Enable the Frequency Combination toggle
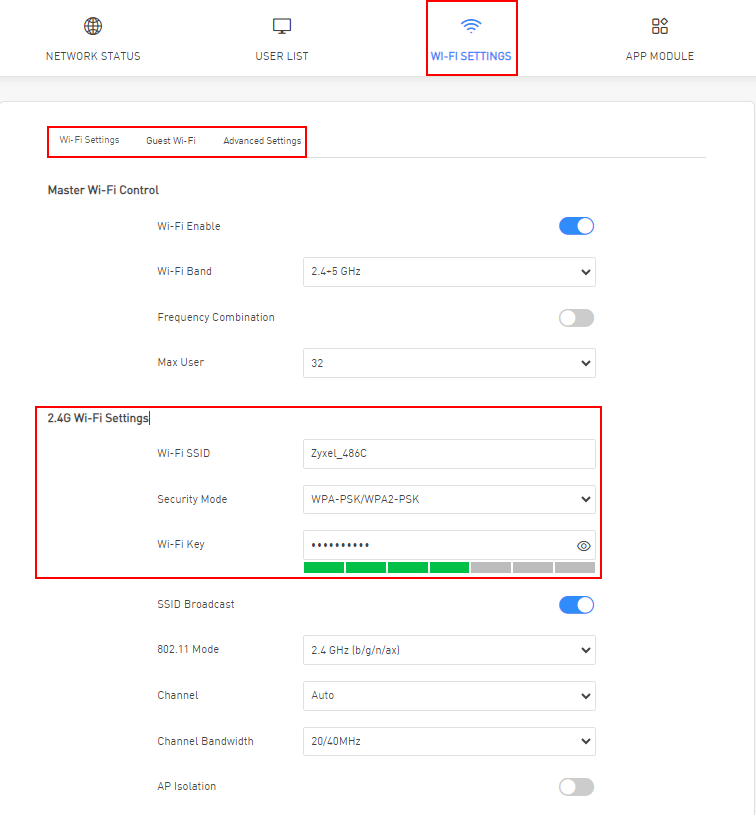Screen dimensions: 756x815 tap(576, 318)
